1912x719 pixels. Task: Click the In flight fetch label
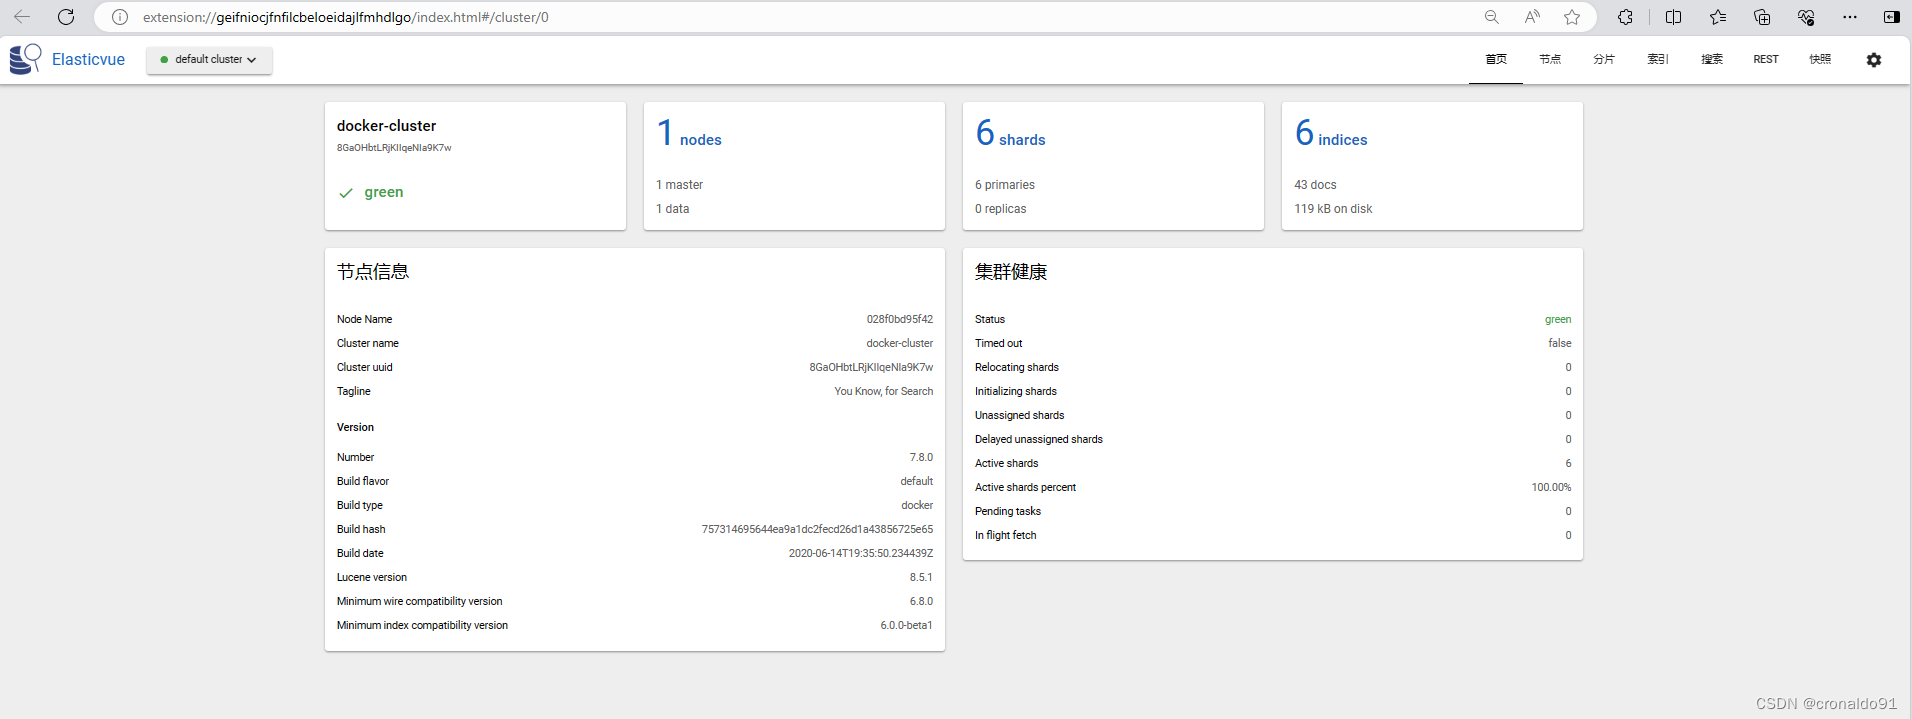pos(1005,536)
